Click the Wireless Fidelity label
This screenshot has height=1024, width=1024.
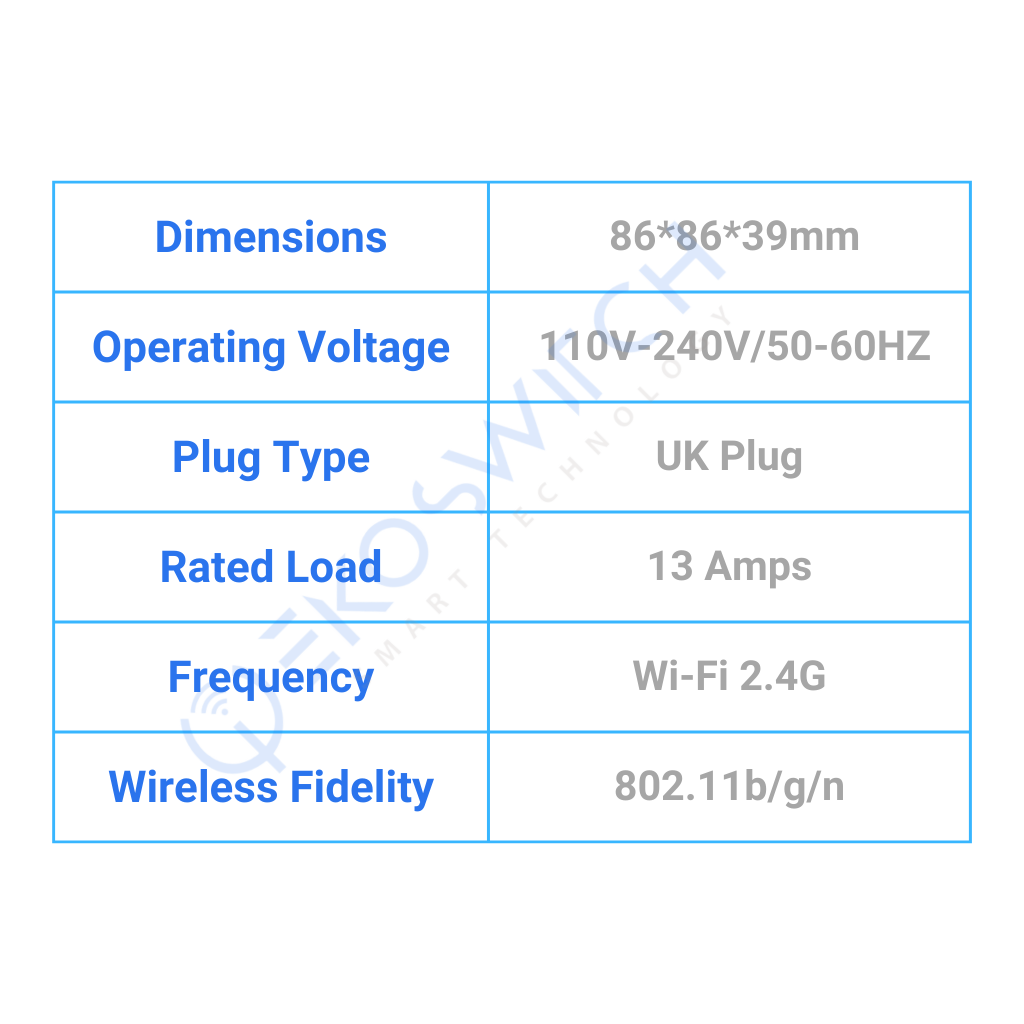coord(271,788)
